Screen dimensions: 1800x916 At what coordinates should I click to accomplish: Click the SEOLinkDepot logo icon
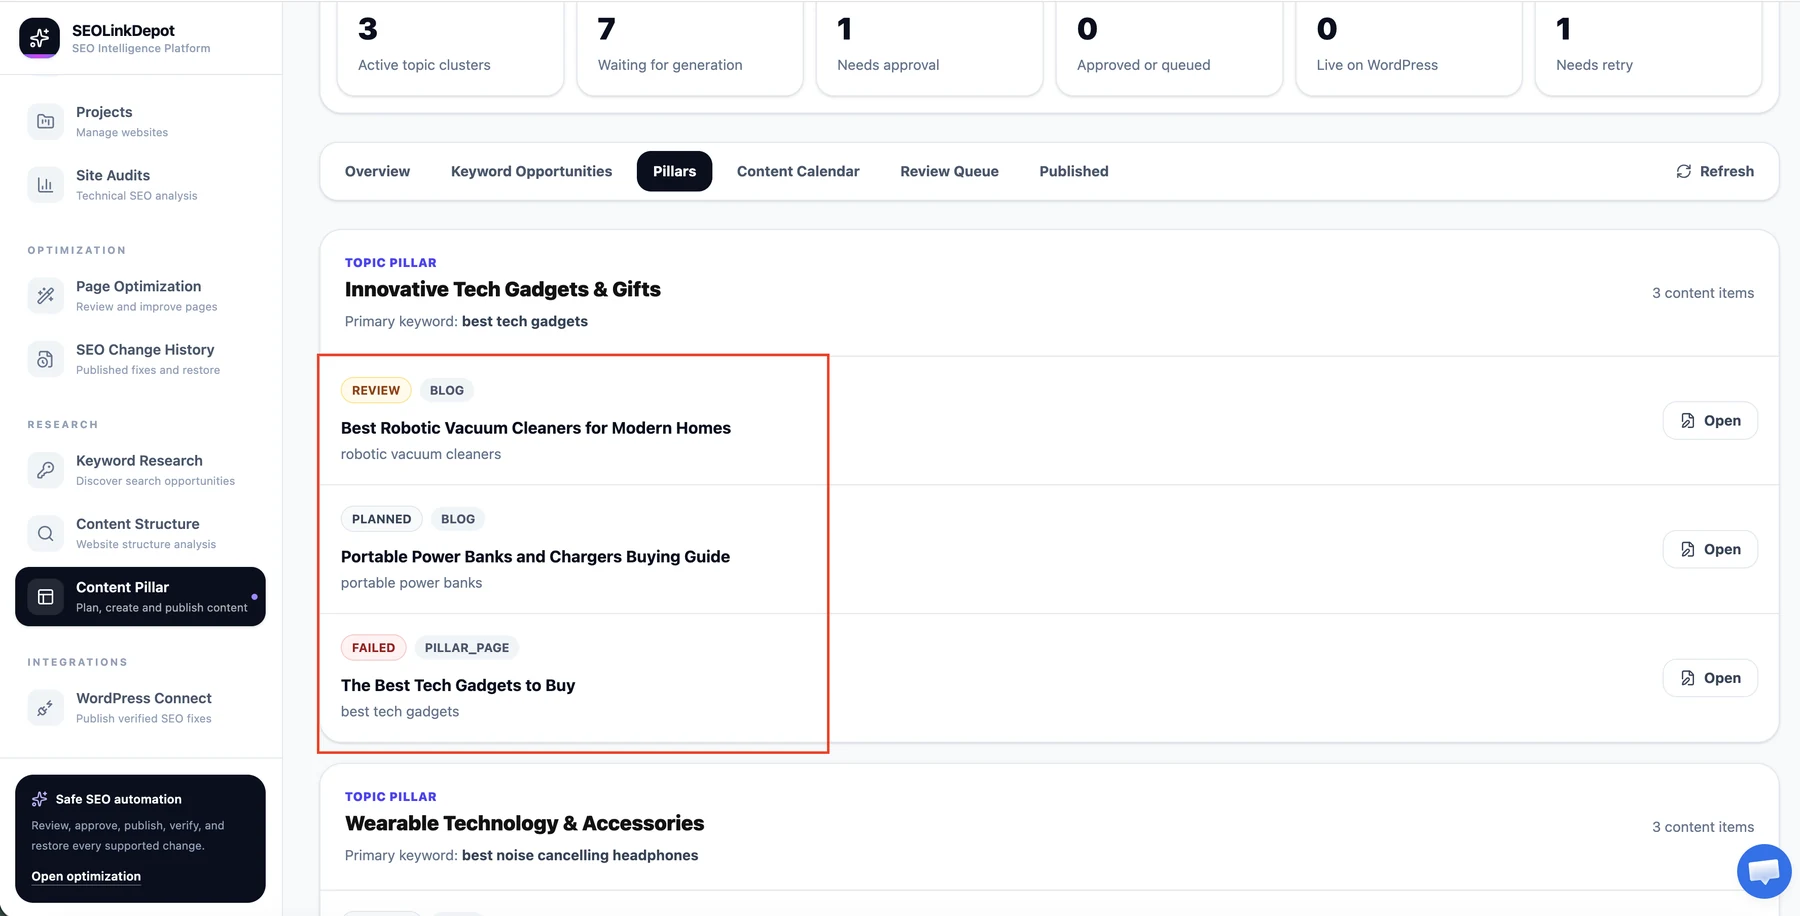(39, 38)
